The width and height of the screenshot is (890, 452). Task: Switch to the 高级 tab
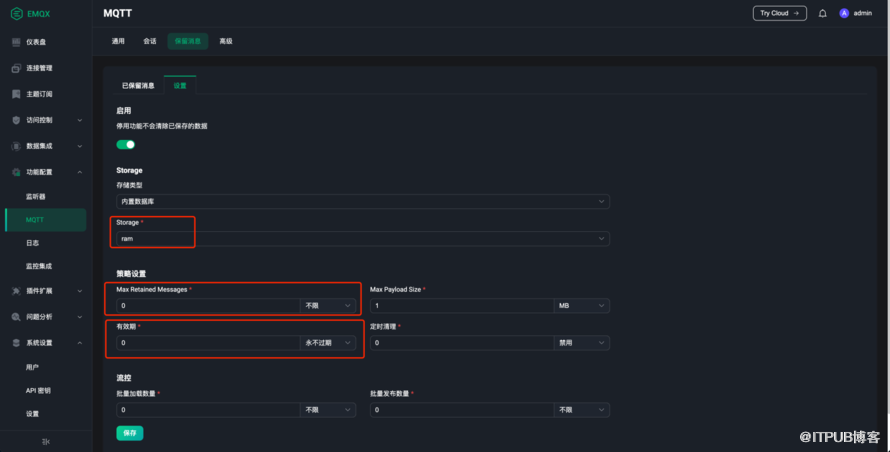pos(226,41)
